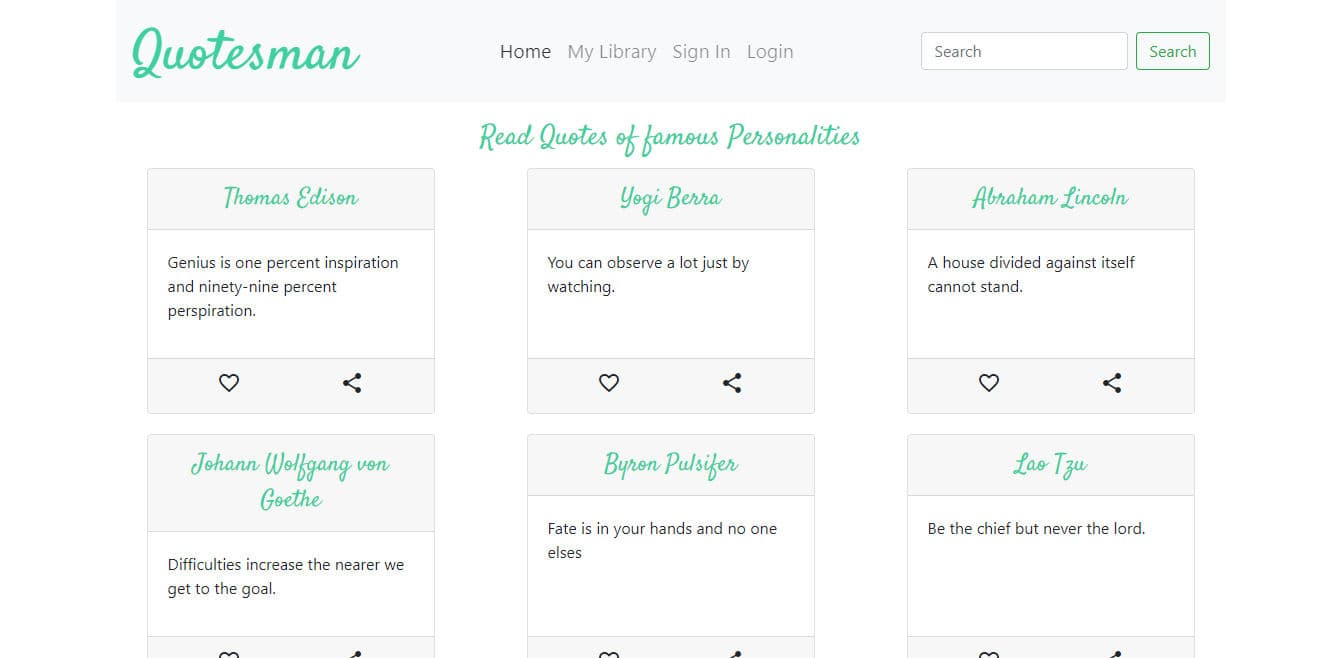Share the Thomas Edison quote
Image resolution: width=1339 pixels, height=658 pixels.
point(352,383)
